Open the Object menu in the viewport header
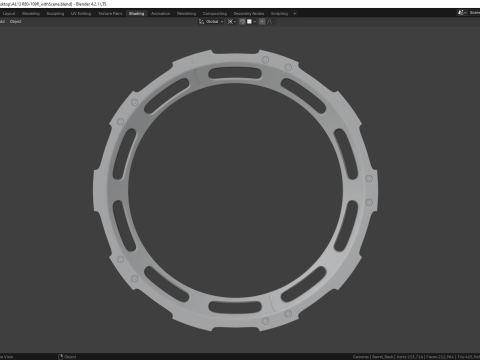The width and height of the screenshot is (480, 360). [15, 22]
